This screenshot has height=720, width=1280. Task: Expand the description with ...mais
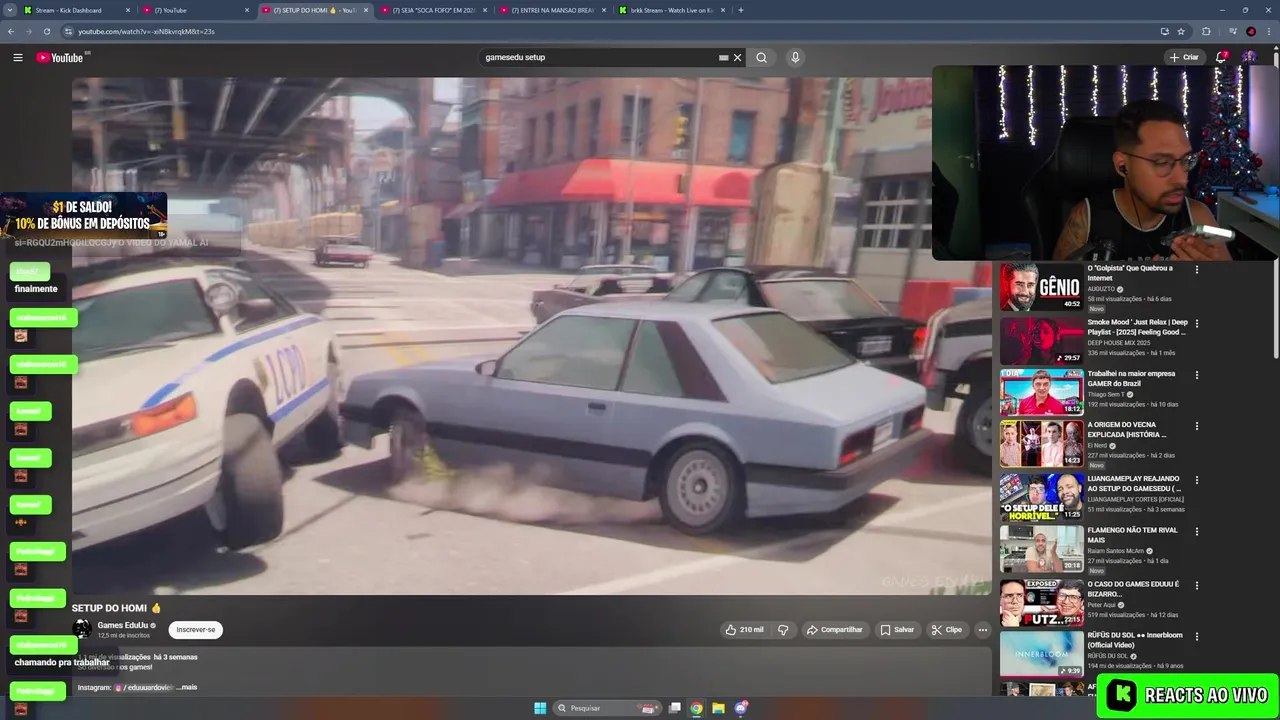185,687
